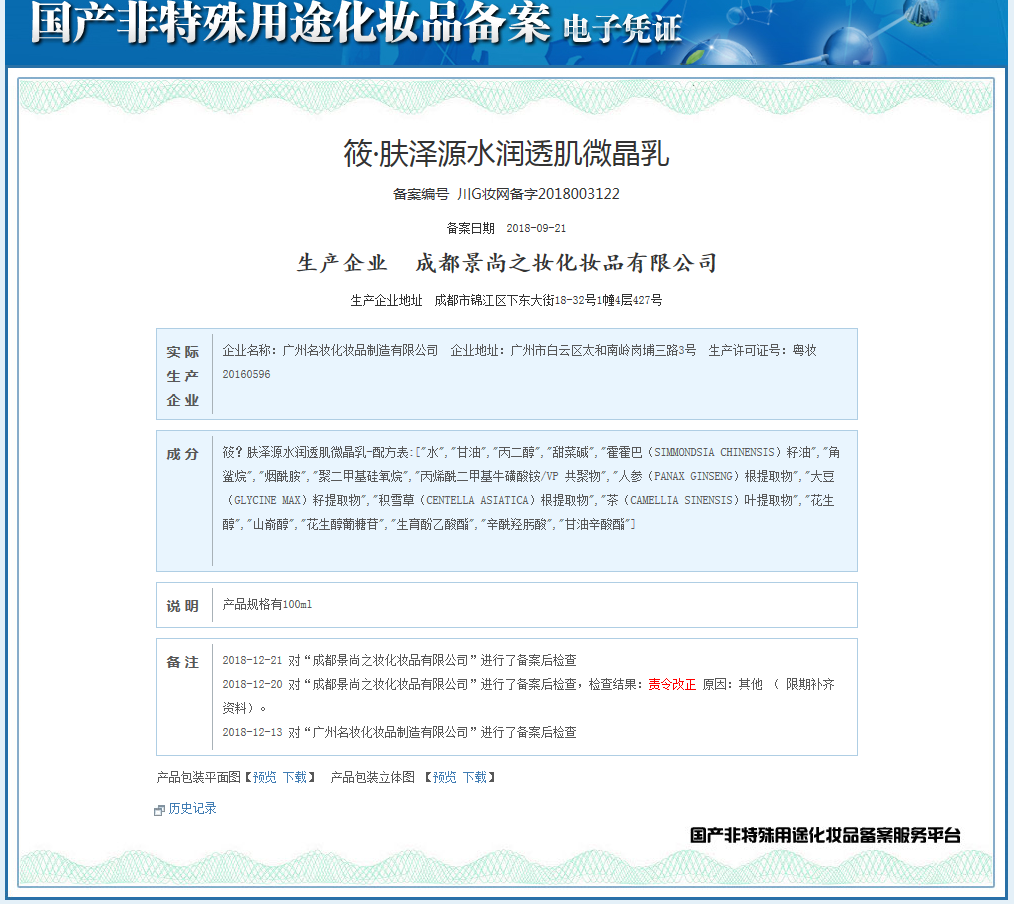Click the 备注 section label
Viewport: 1014px width, 904px height.
181,661
